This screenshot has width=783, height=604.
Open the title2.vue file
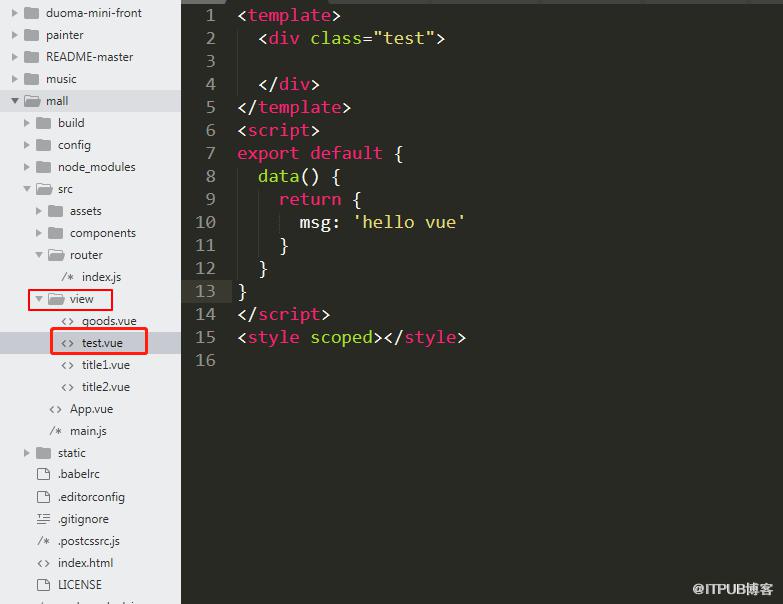click(x=106, y=387)
